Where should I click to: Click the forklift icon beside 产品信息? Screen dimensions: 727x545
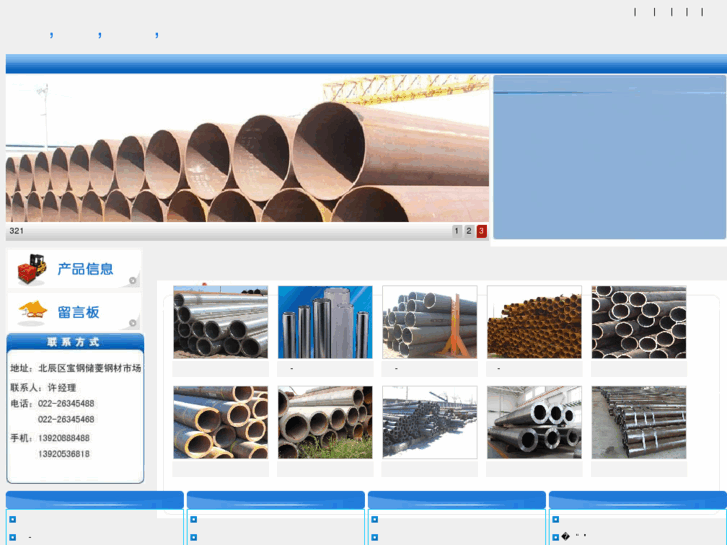coord(32,269)
